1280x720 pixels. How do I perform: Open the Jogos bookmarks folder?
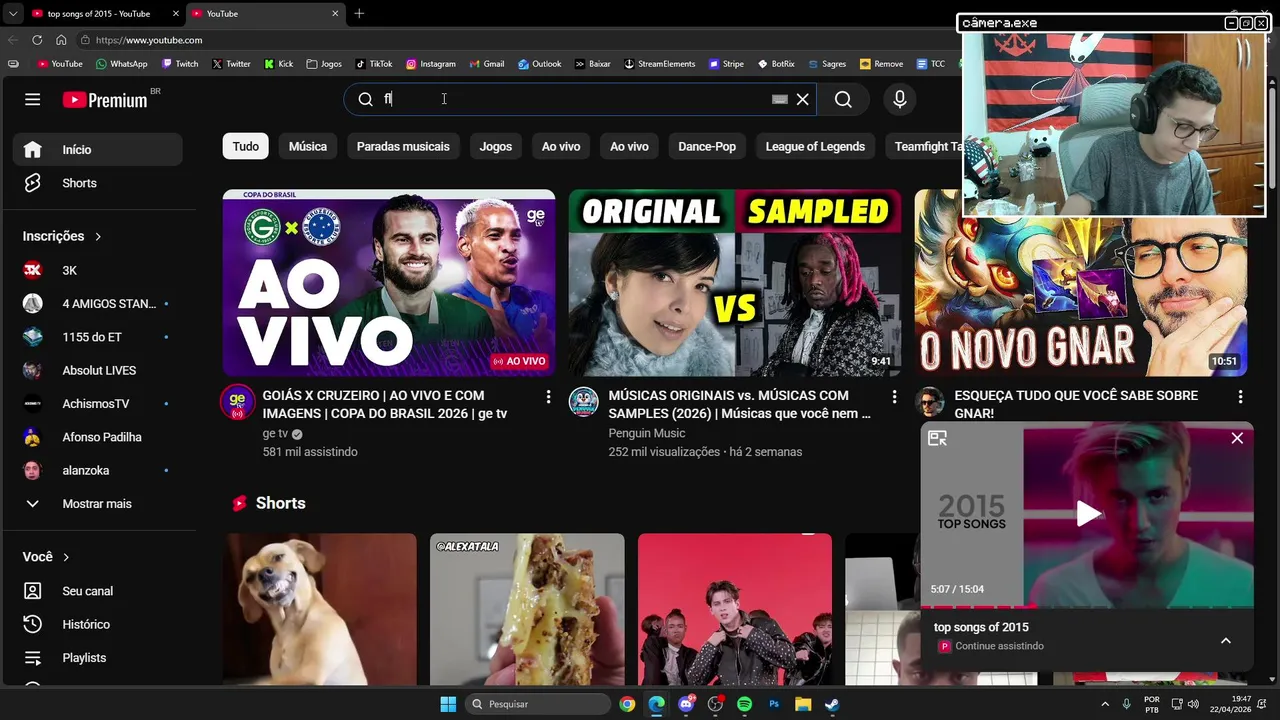tap(324, 64)
